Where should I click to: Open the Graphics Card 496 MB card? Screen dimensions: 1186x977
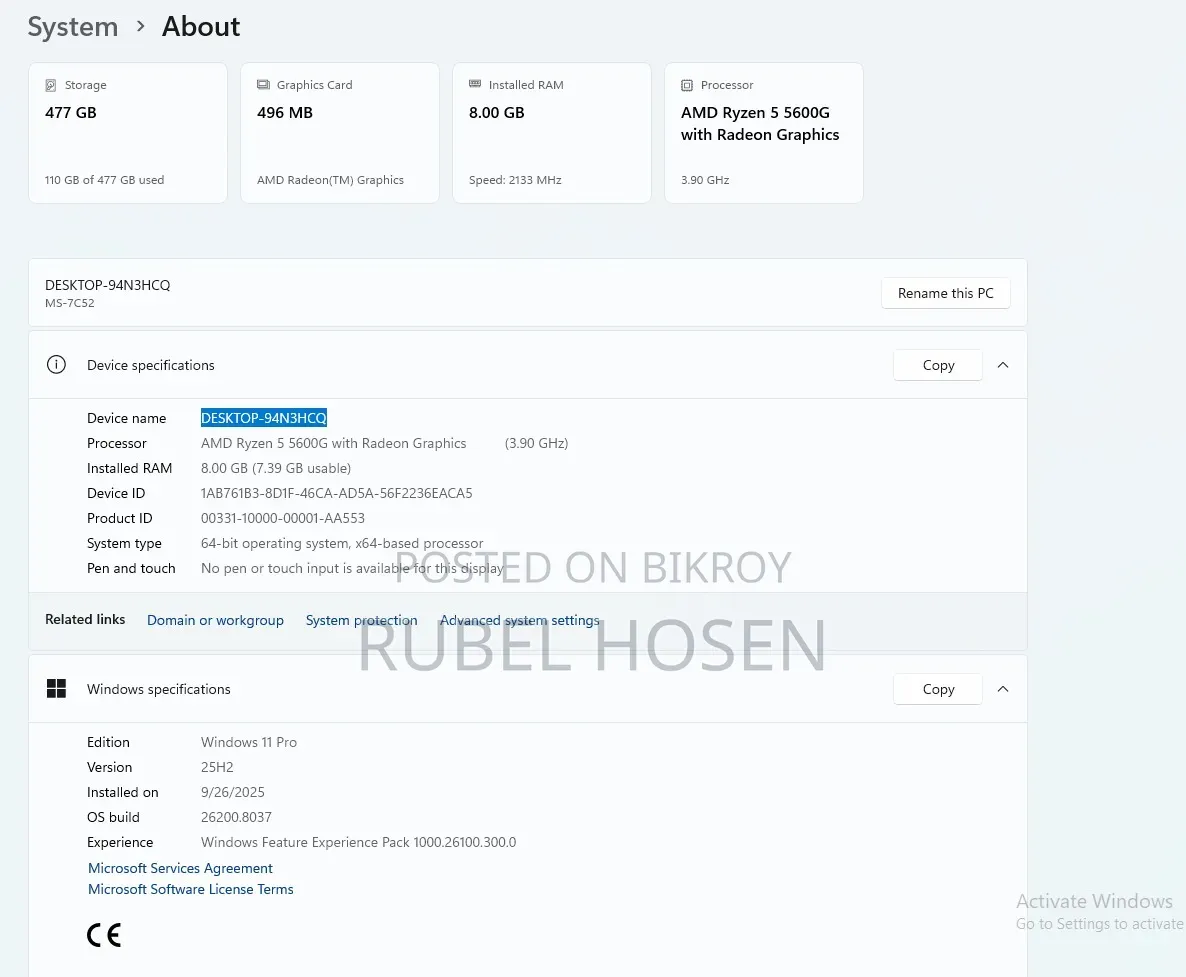click(340, 133)
